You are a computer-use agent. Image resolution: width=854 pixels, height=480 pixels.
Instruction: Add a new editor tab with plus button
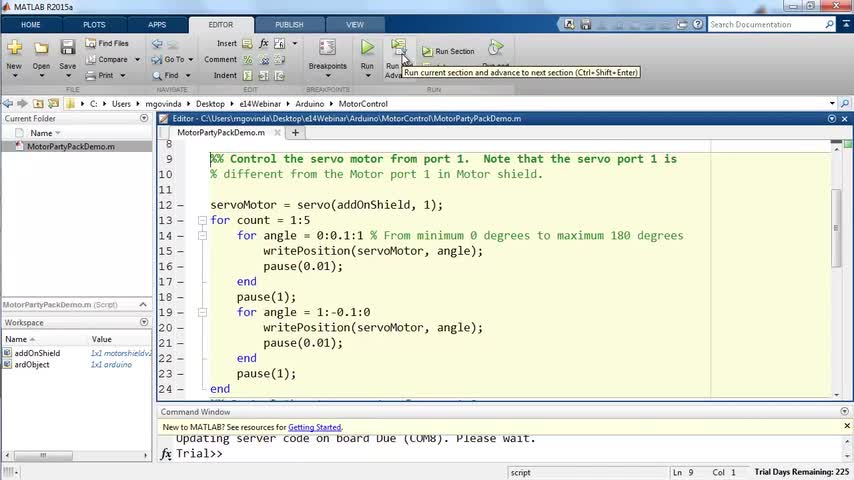[x=295, y=132]
